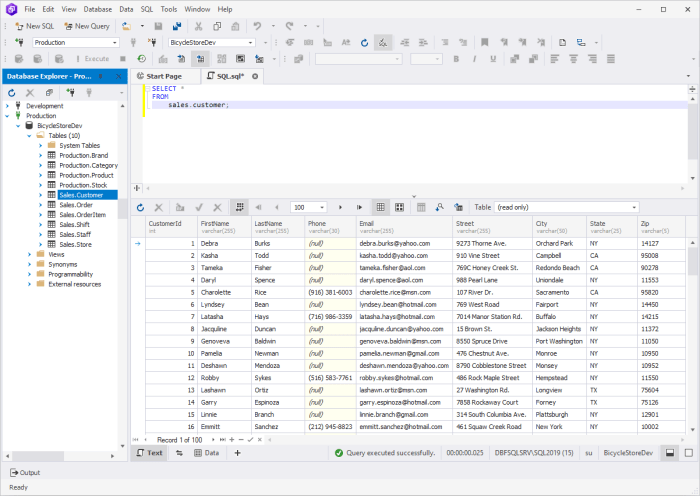Viewport: 700px width, 496px height.
Task: Open the SQL menu
Action: pyautogui.click(x=146, y=9)
